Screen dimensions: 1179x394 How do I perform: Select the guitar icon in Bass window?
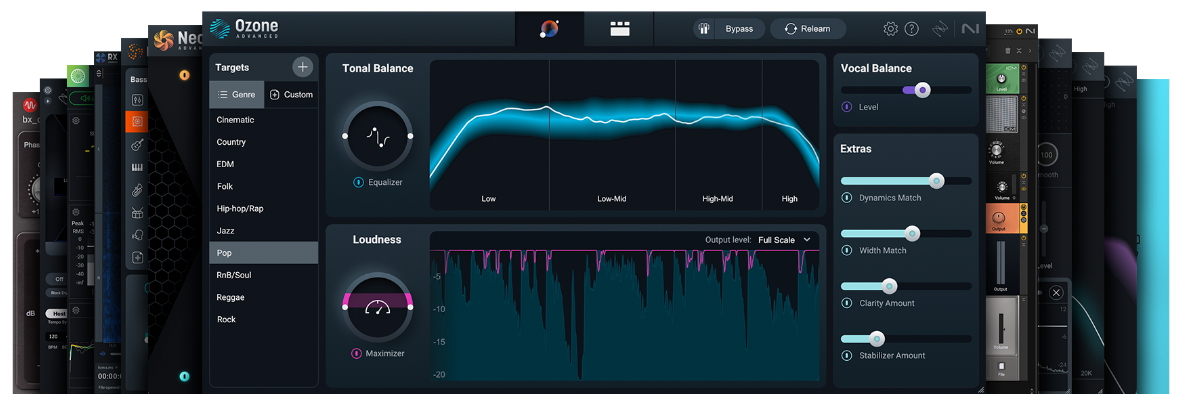[137, 144]
